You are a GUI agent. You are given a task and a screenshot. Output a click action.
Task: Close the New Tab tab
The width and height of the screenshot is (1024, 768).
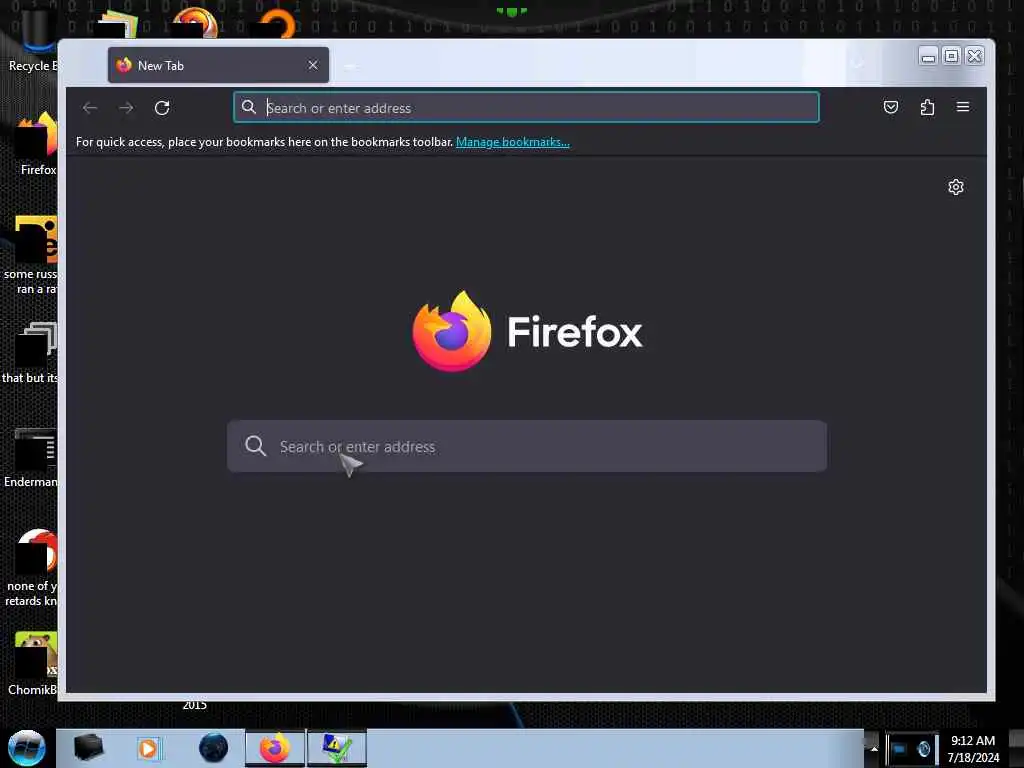pyautogui.click(x=313, y=65)
